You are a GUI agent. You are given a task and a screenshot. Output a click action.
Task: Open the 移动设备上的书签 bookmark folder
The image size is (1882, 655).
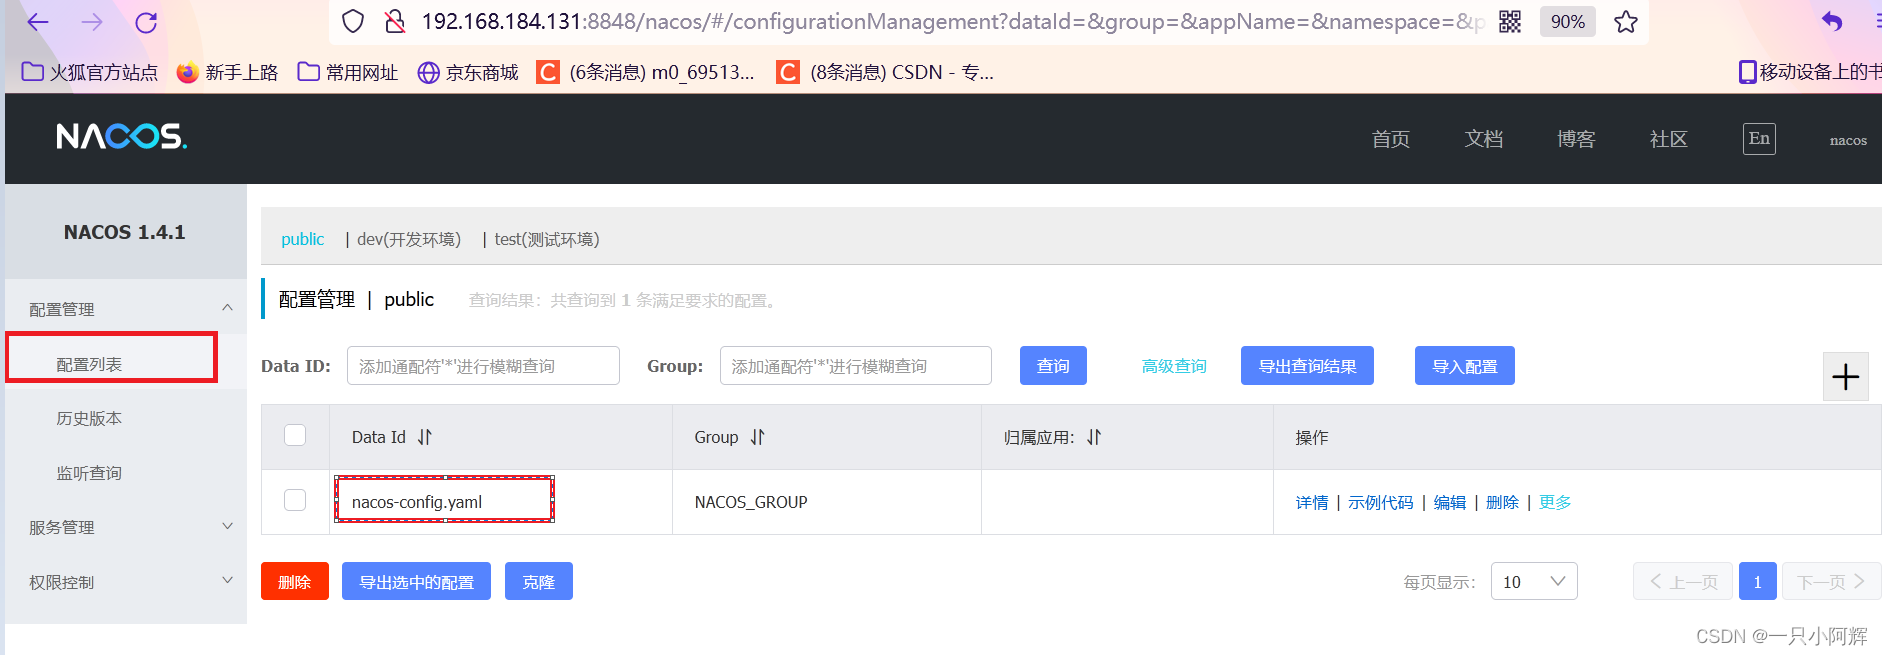[x=1809, y=72]
